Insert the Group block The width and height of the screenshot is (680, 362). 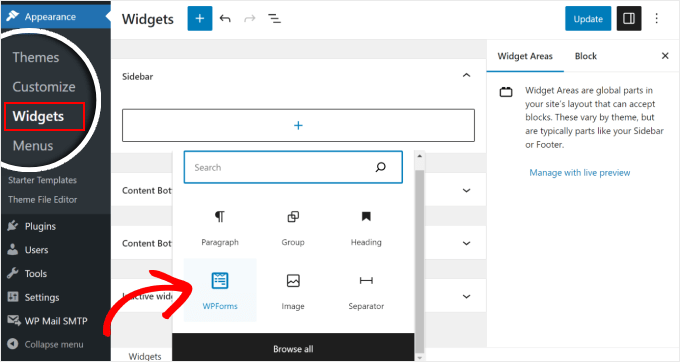[x=293, y=227]
